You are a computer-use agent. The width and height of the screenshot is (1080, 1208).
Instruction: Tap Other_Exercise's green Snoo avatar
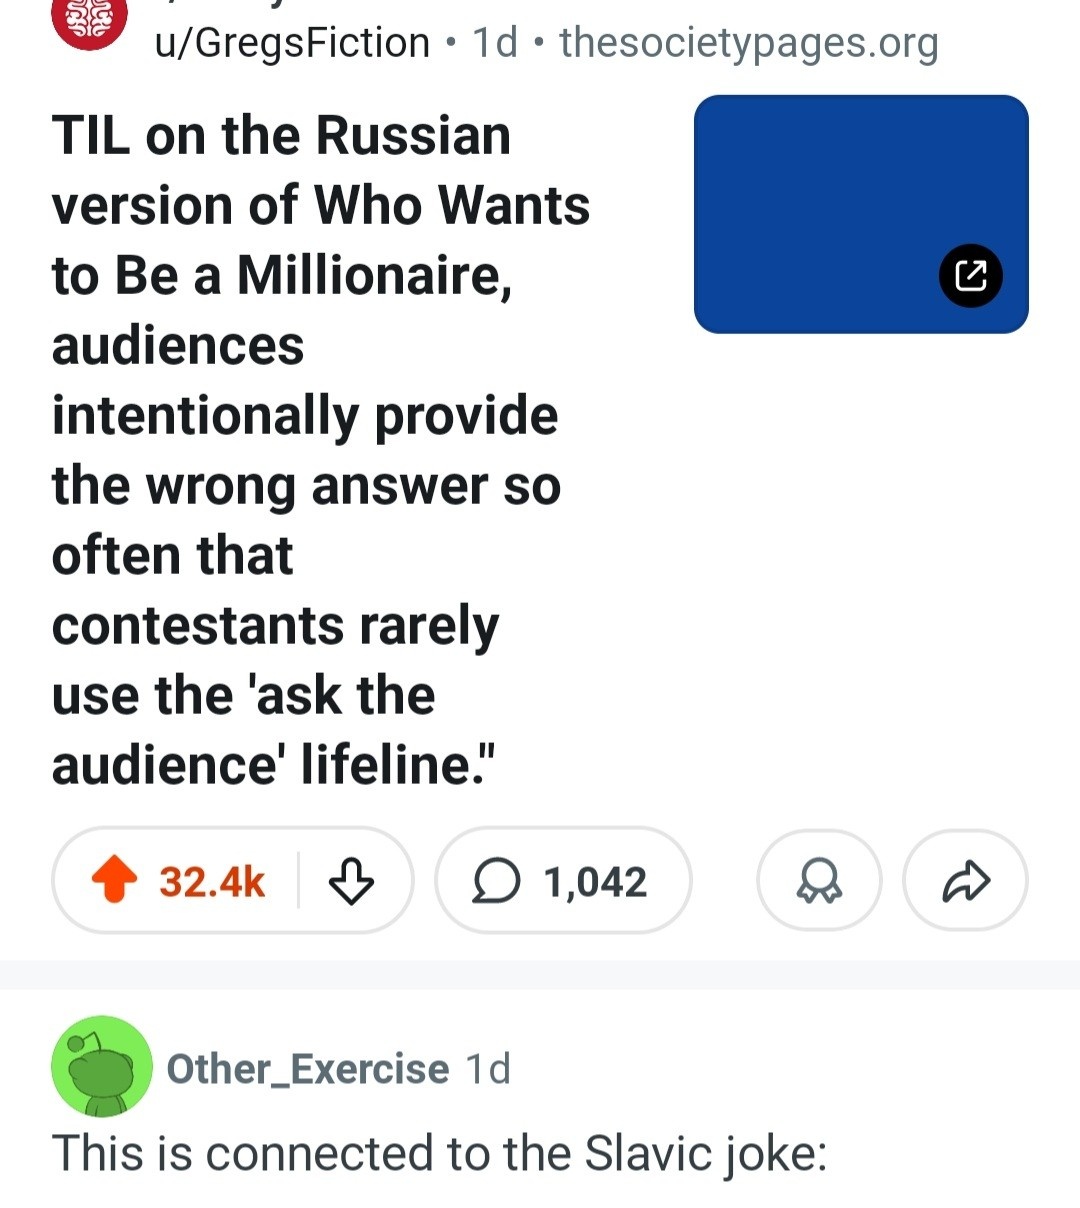(x=101, y=1066)
